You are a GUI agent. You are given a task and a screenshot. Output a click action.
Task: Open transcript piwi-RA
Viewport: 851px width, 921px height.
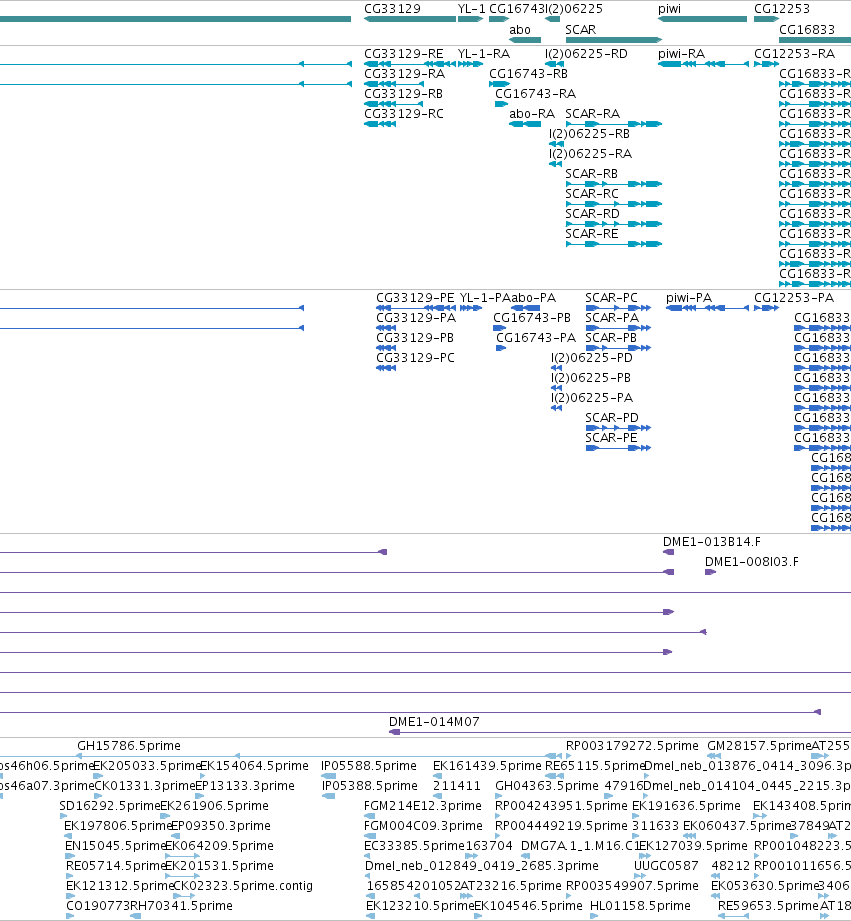(681, 53)
